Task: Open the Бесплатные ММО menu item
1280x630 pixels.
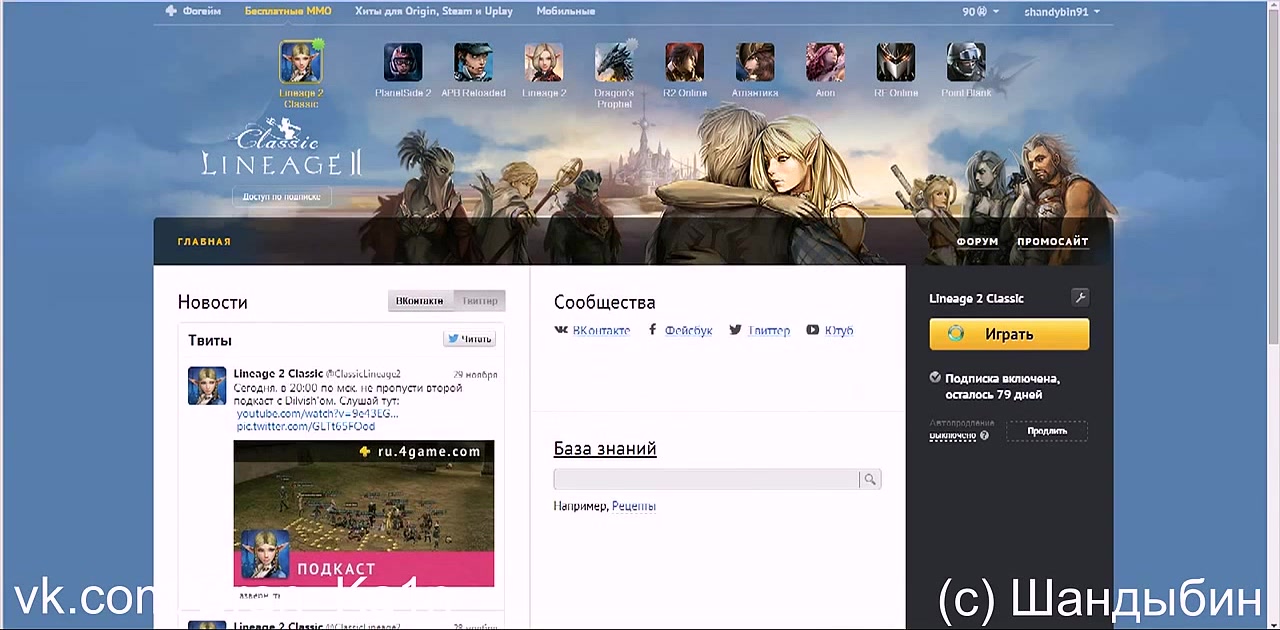Action: point(288,12)
